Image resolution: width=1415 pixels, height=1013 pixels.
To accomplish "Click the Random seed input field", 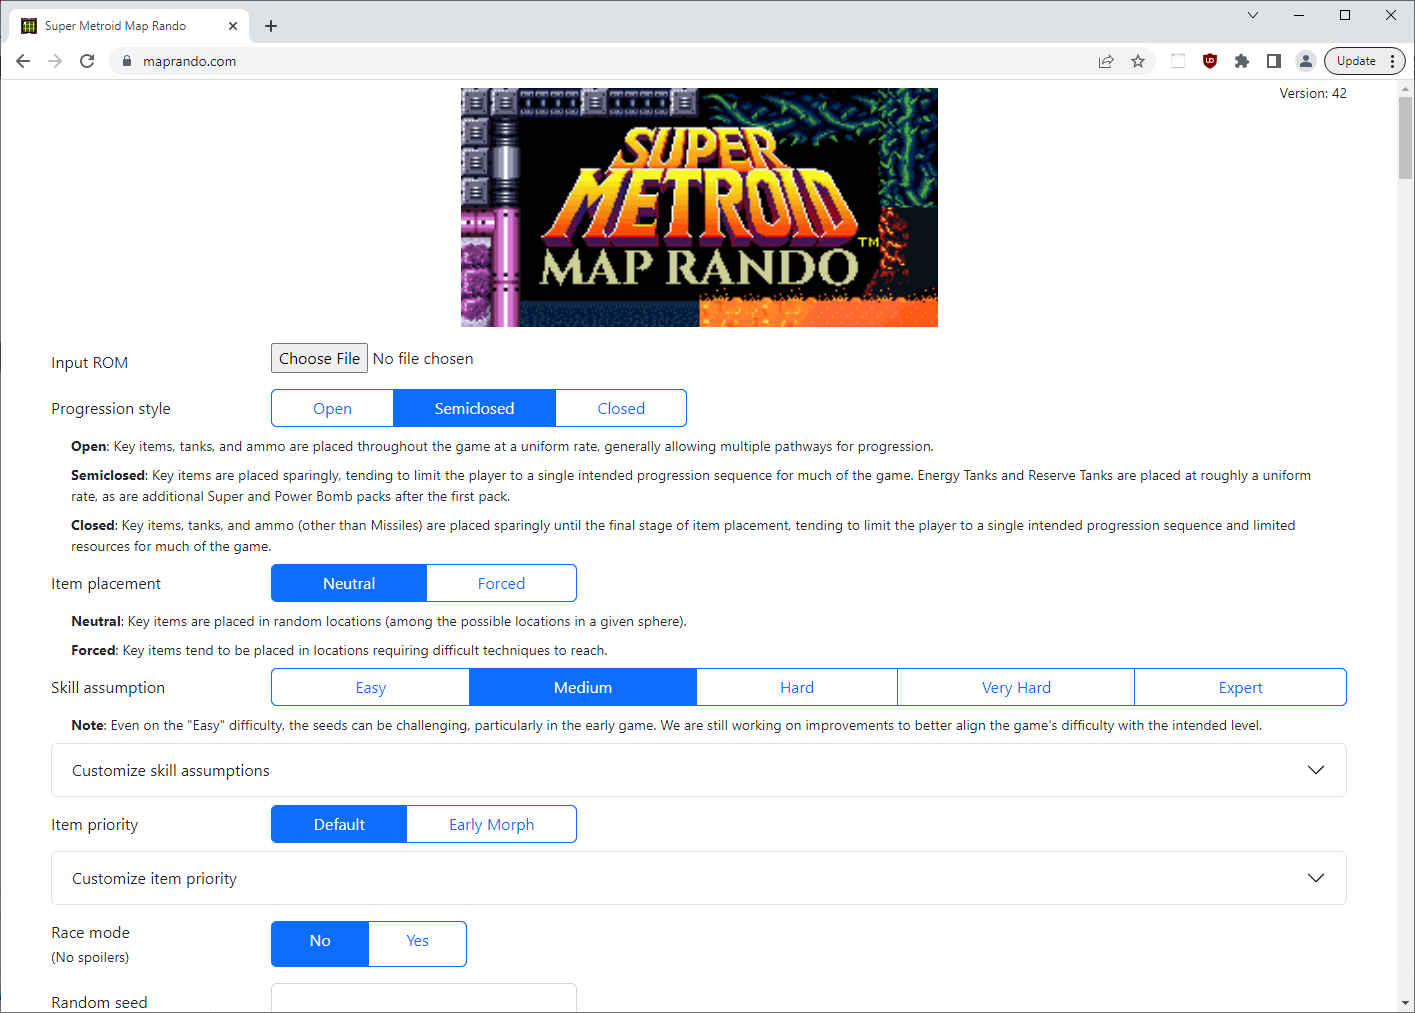I will [x=424, y=998].
